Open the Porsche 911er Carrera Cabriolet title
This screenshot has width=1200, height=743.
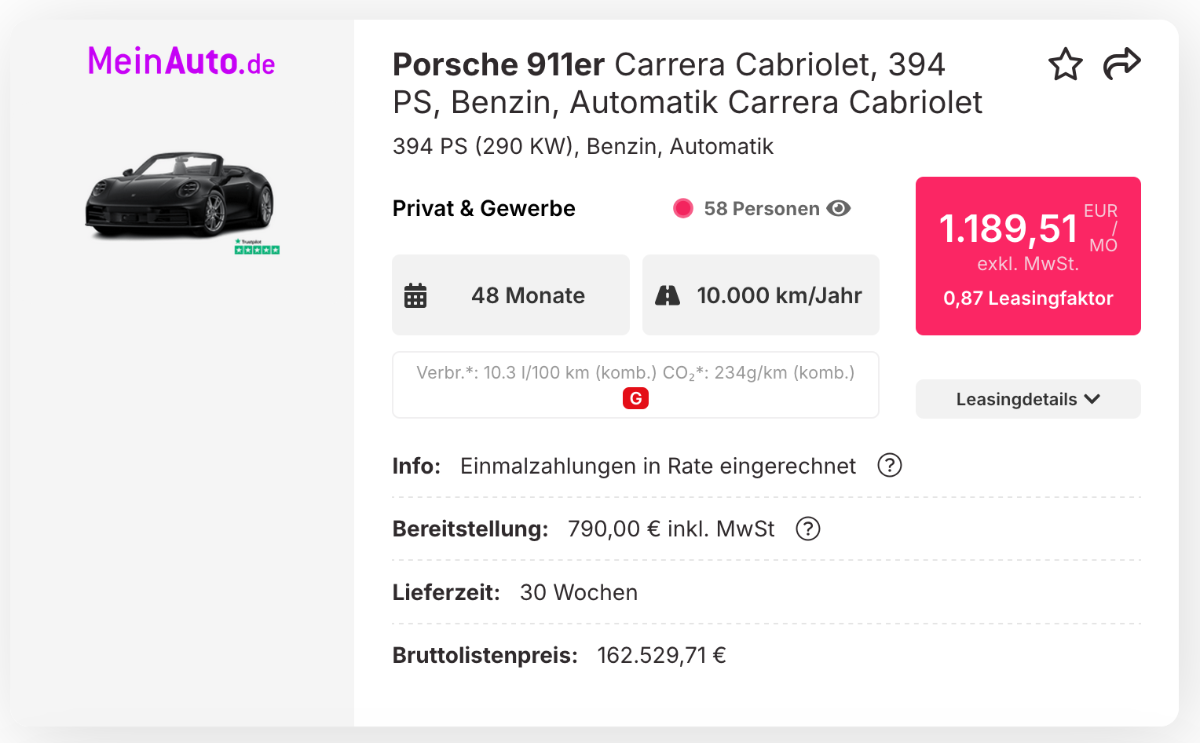pyautogui.click(x=688, y=83)
